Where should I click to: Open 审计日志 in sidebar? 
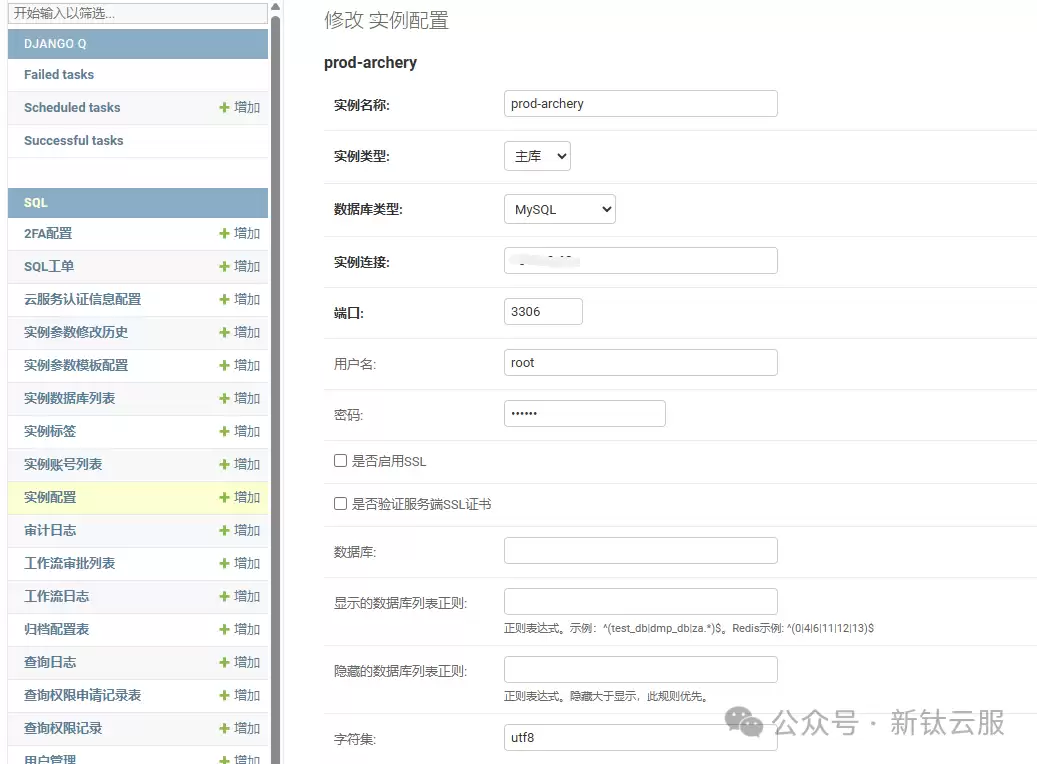pyautogui.click(x=50, y=531)
